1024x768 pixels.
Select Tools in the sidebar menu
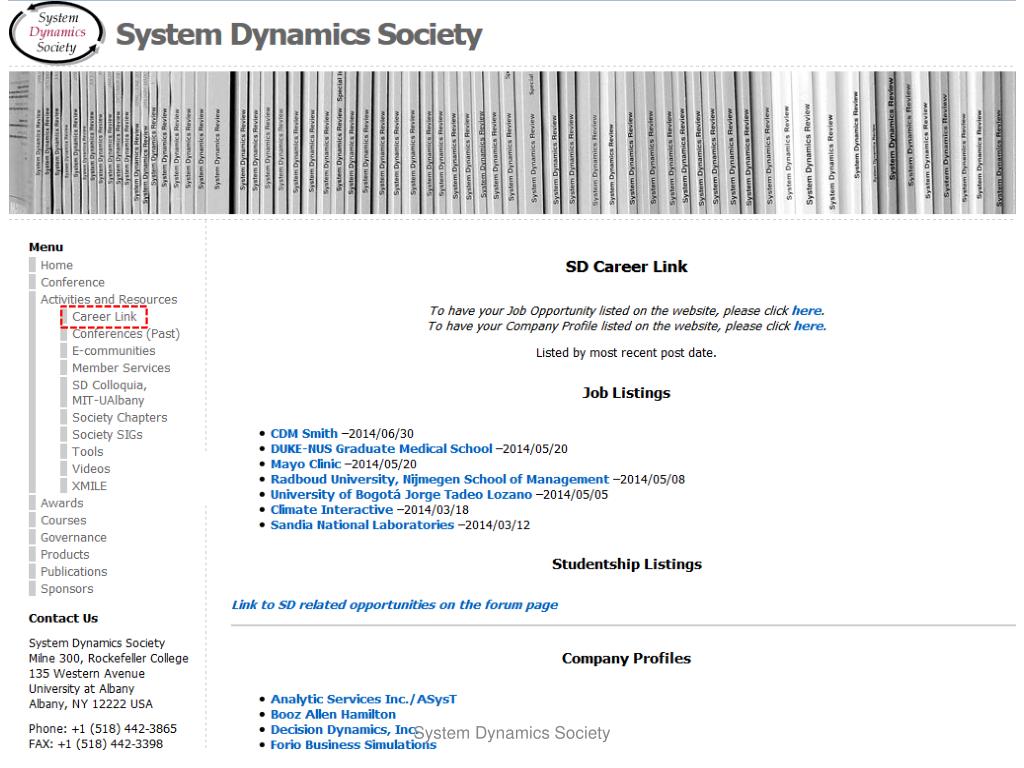pyautogui.click(x=88, y=452)
